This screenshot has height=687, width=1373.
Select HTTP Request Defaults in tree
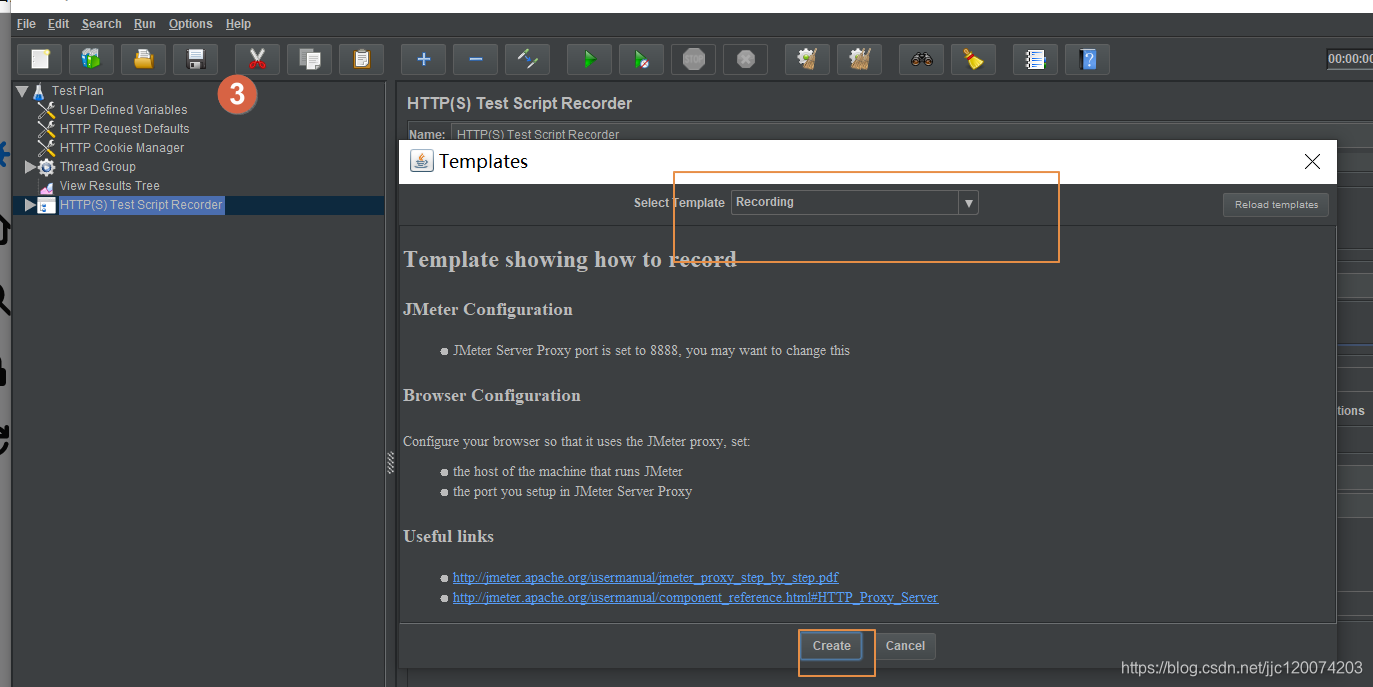(124, 129)
